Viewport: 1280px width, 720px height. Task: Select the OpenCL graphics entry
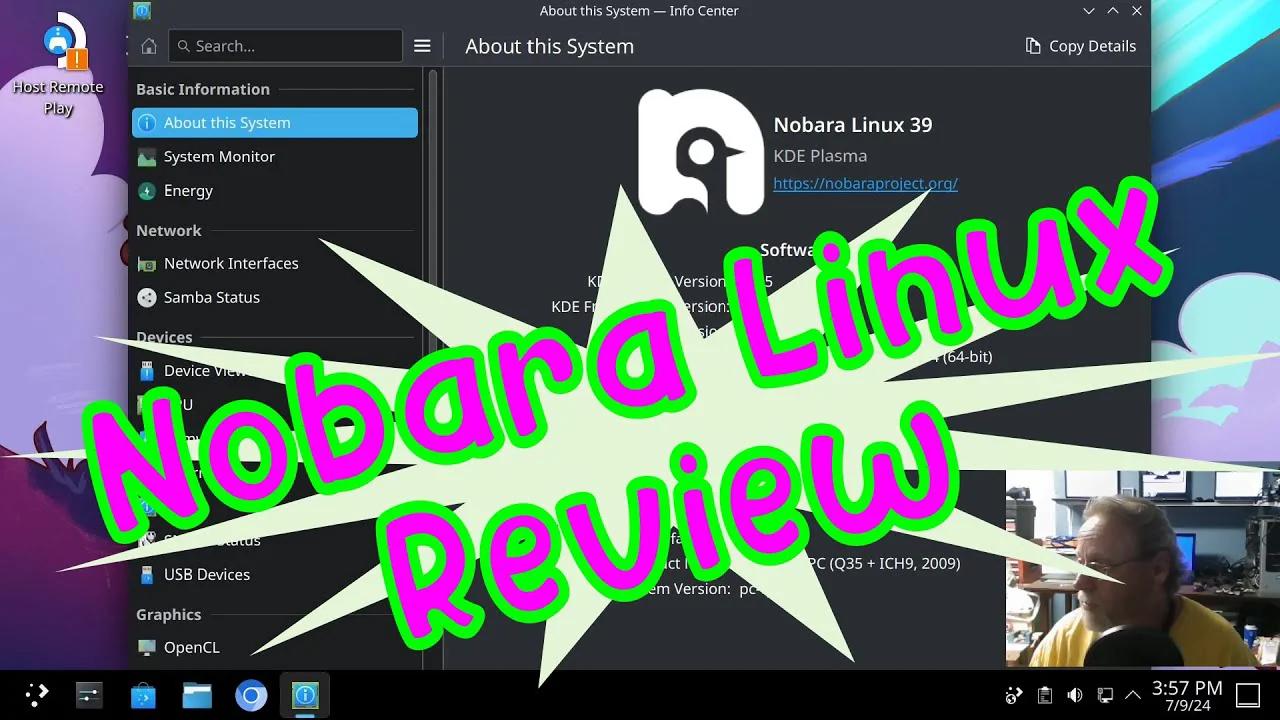[193, 647]
